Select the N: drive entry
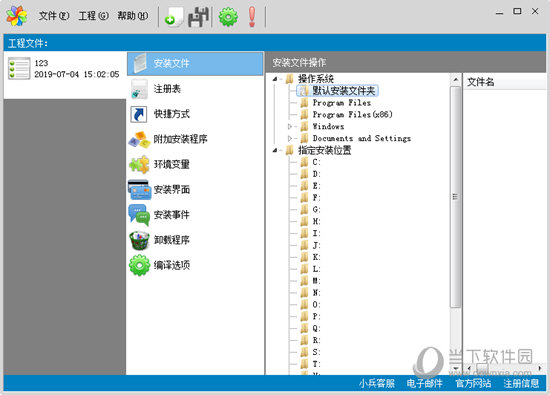This screenshot has height=395, width=550. point(316,293)
